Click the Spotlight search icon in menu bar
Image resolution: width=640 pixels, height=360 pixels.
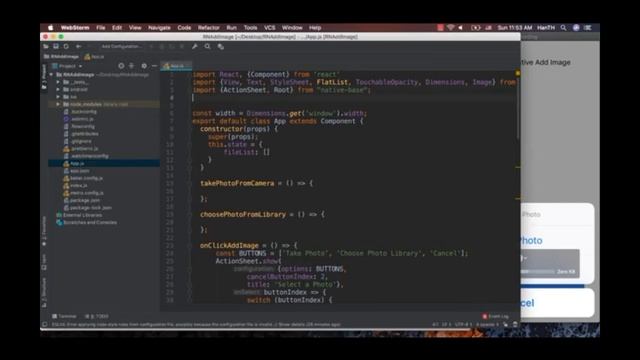click(563, 28)
